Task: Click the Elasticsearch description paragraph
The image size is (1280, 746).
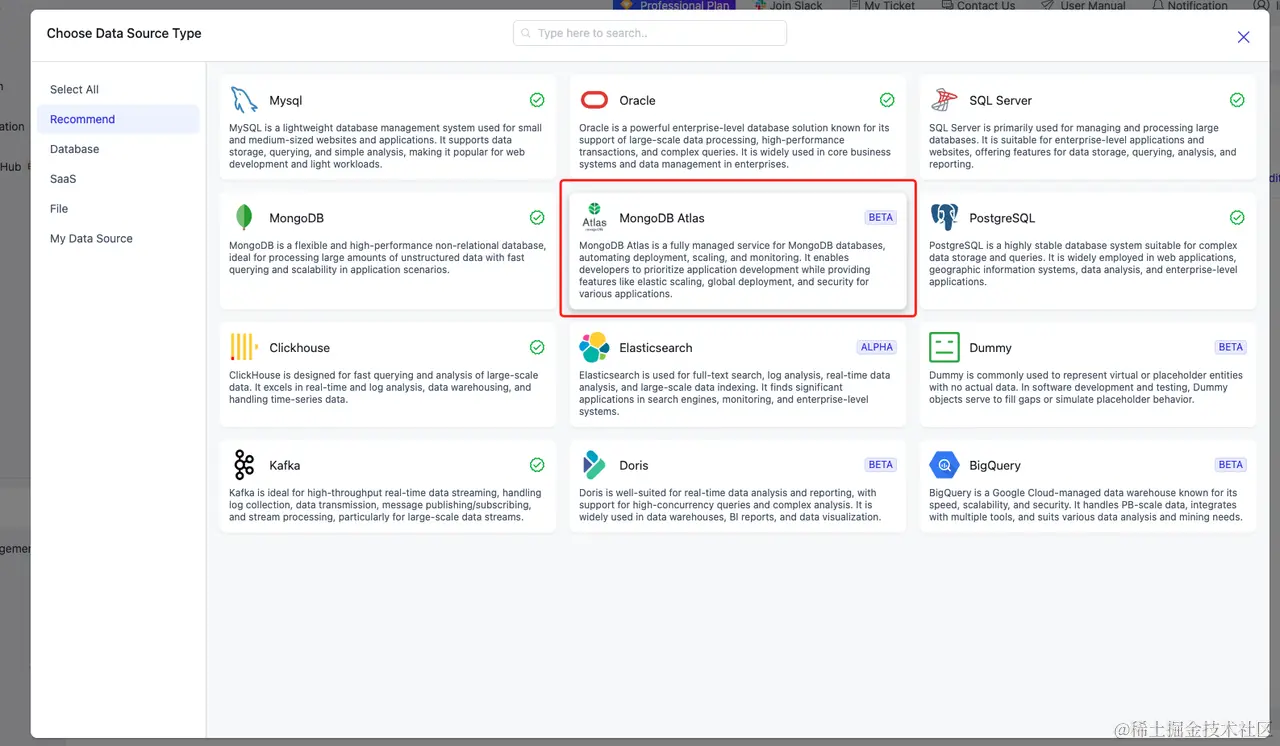Action: (x=736, y=393)
